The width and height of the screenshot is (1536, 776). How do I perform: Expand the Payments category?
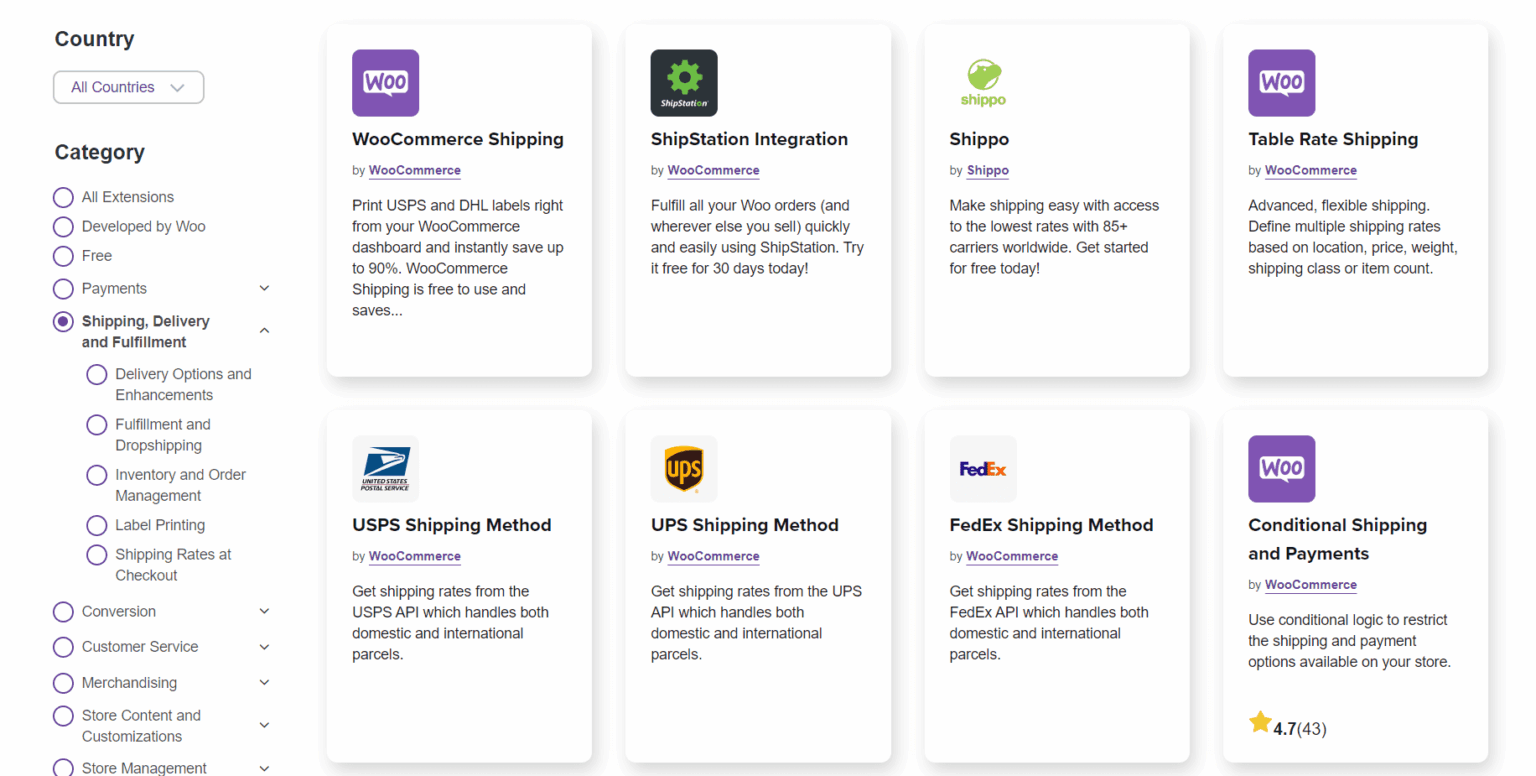point(264,288)
